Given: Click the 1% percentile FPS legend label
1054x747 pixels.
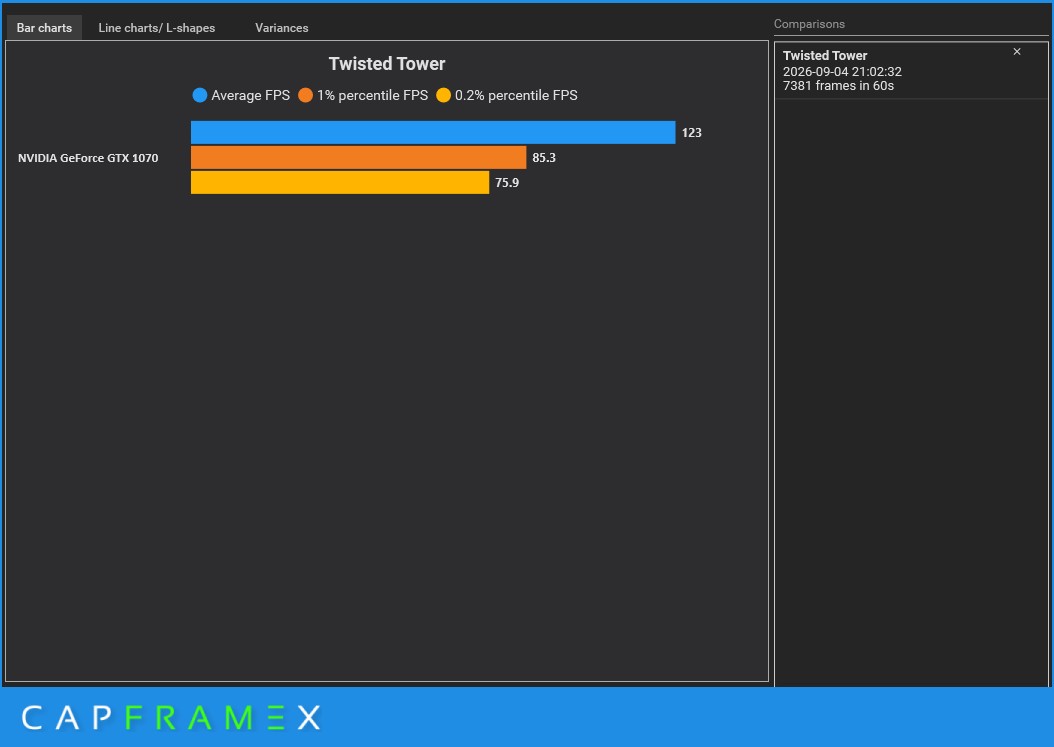Looking at the screenshot, I should click(372, 95).
